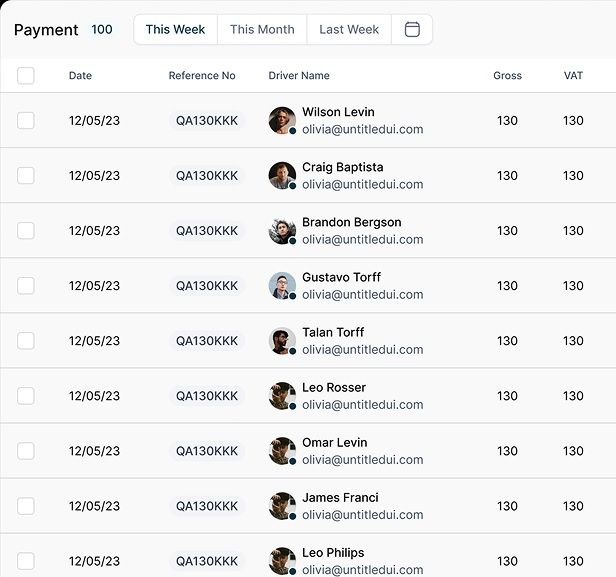
Task: Switch to the This Week tab
Action: pos(175,30)
